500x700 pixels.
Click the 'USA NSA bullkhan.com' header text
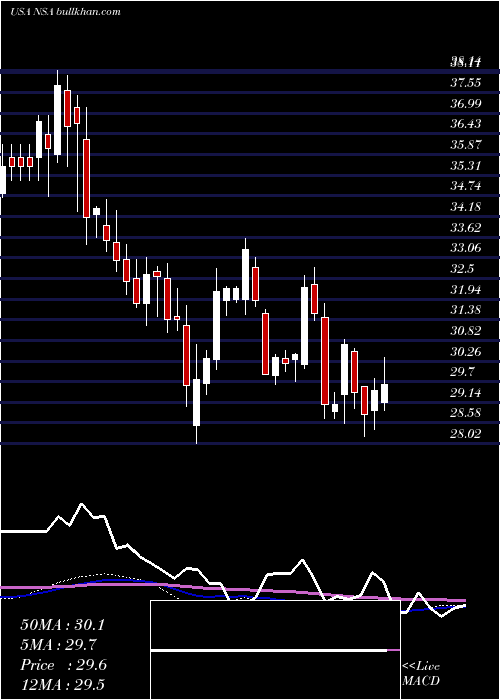tap(65, 12)
